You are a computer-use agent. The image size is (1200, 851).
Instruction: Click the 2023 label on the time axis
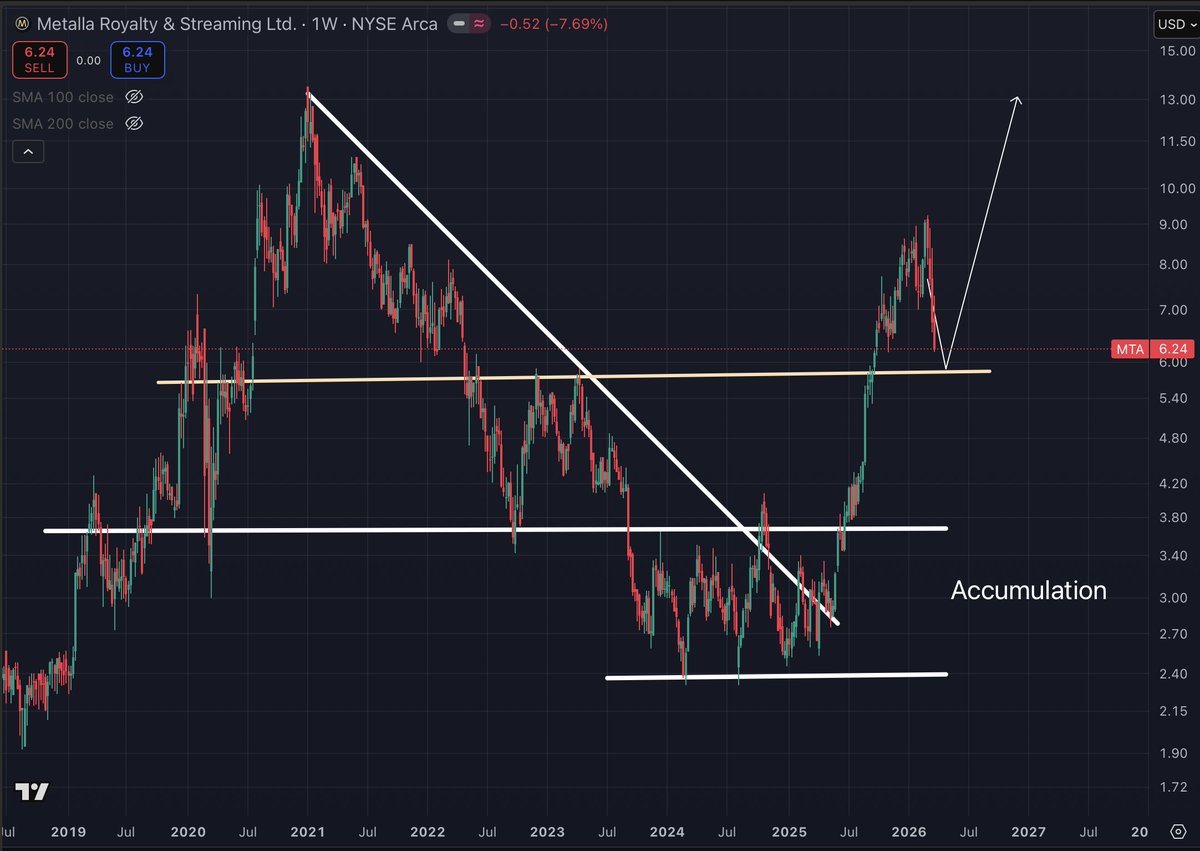click(x=547, y=831)
